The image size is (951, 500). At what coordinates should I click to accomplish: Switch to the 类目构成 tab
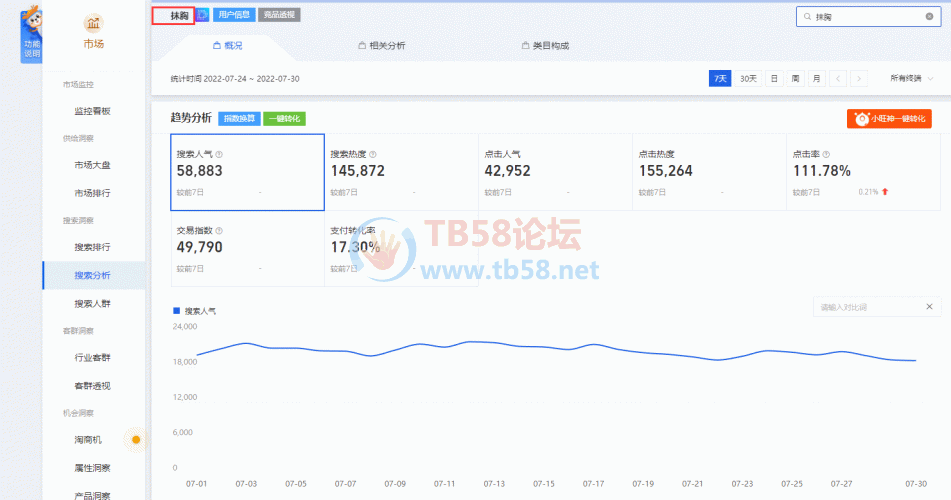coord(545,46)
